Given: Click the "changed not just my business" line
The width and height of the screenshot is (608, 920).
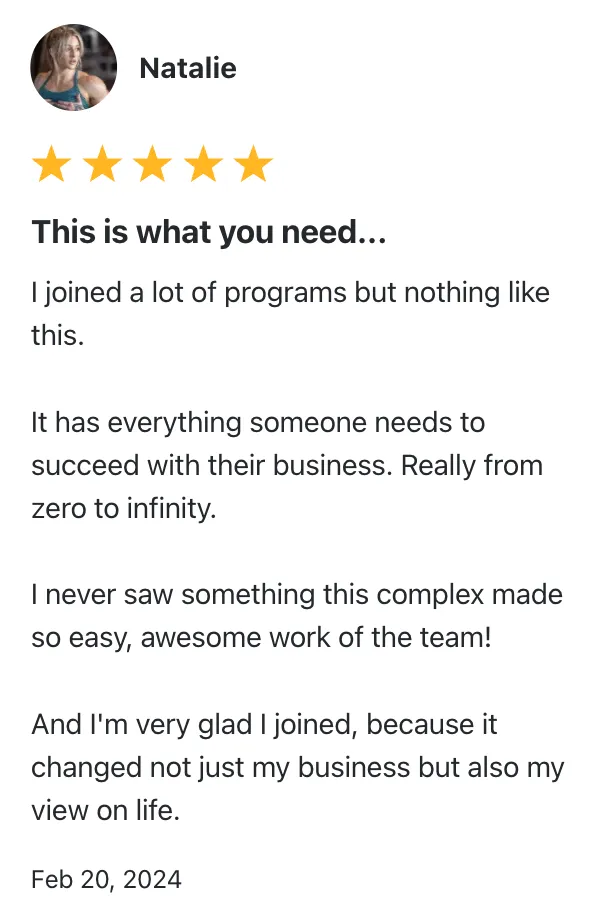Looking at the screenshot, I should tap(298, 768).
